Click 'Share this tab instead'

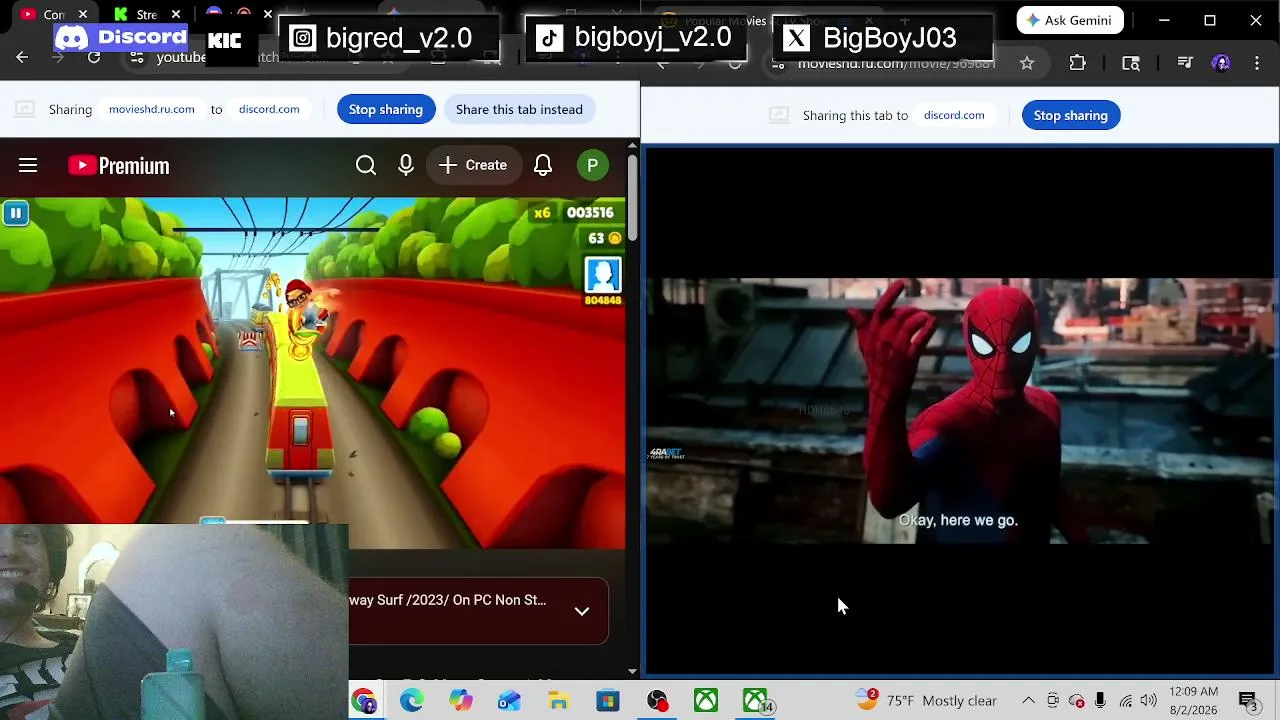pyautogui.click(x=519, y=109)
